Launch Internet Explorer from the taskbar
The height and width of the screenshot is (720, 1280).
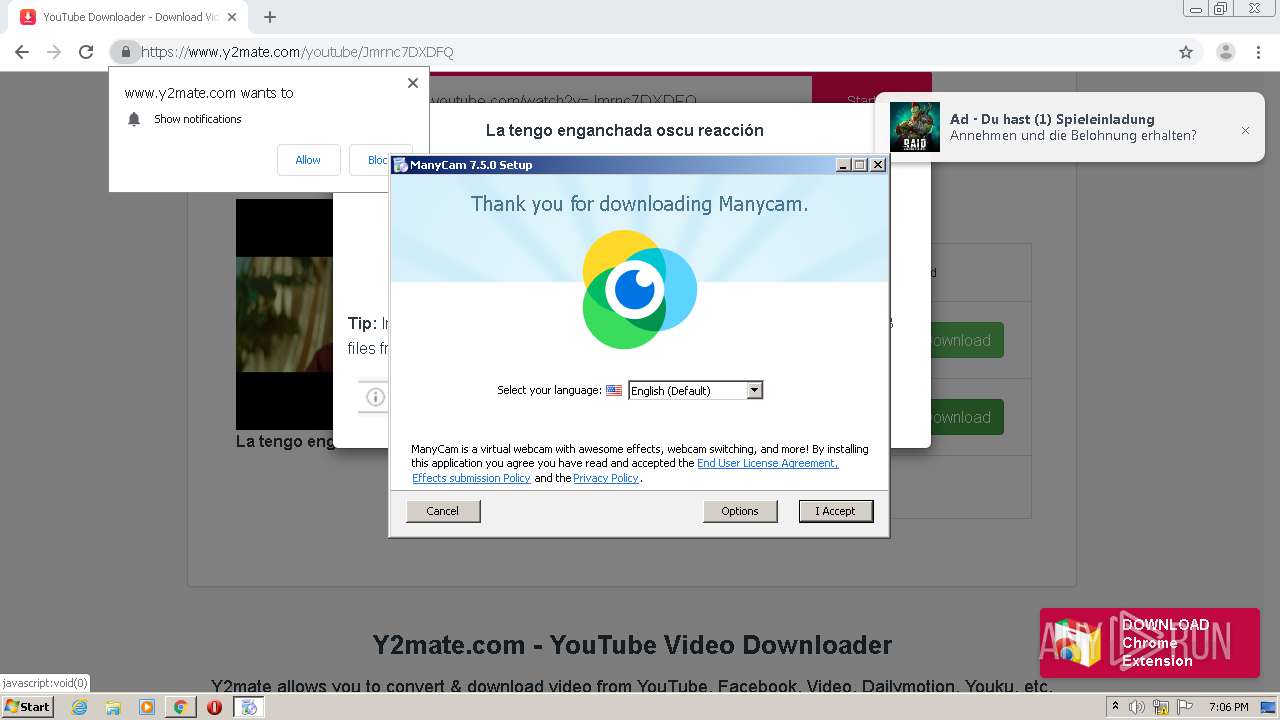click(x=80, y=707)
